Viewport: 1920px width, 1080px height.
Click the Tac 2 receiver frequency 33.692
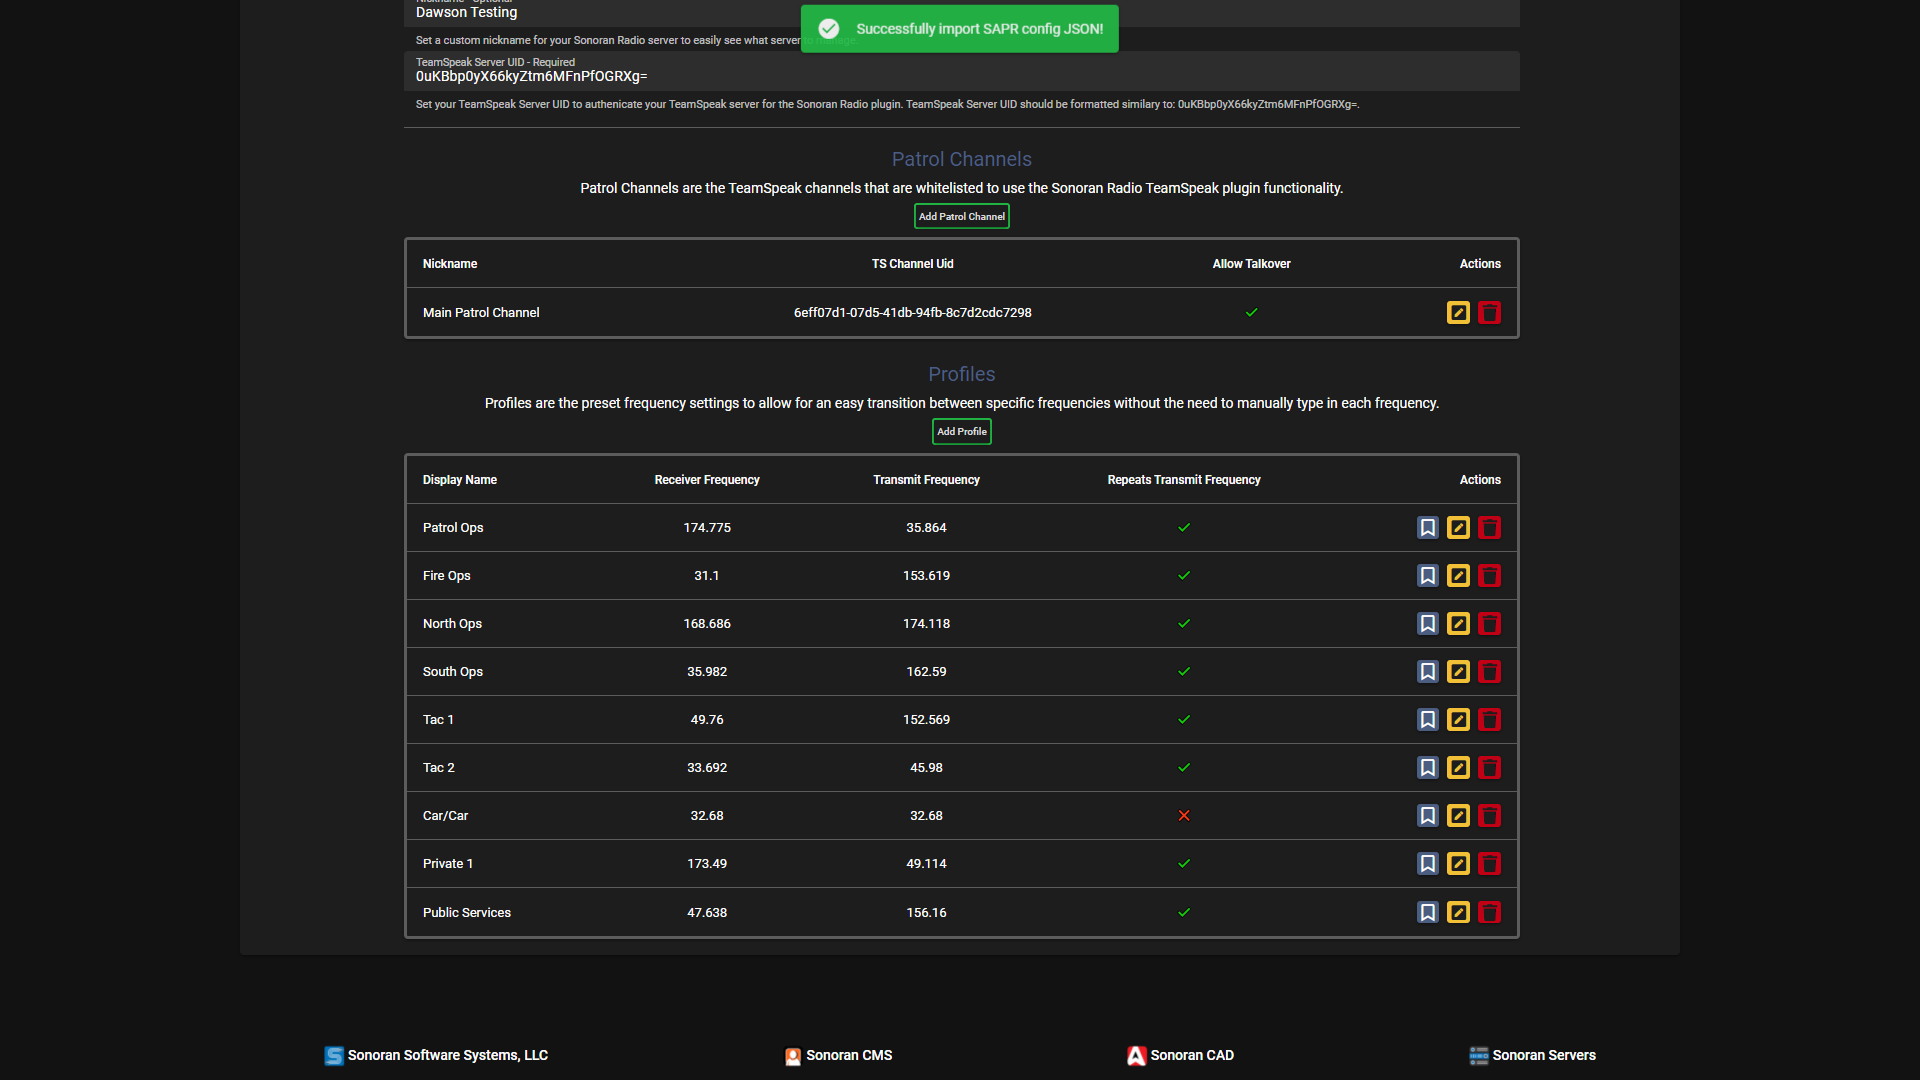tap(707, 768)
